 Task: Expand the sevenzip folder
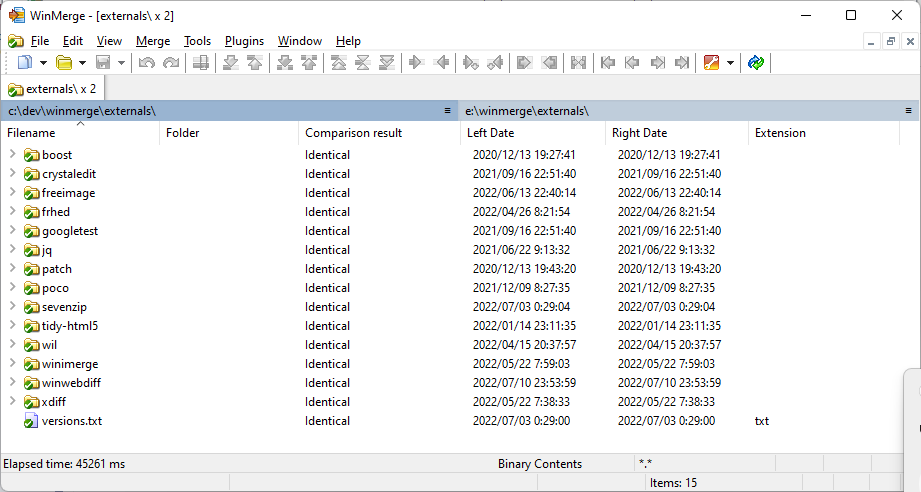(12, 306)
